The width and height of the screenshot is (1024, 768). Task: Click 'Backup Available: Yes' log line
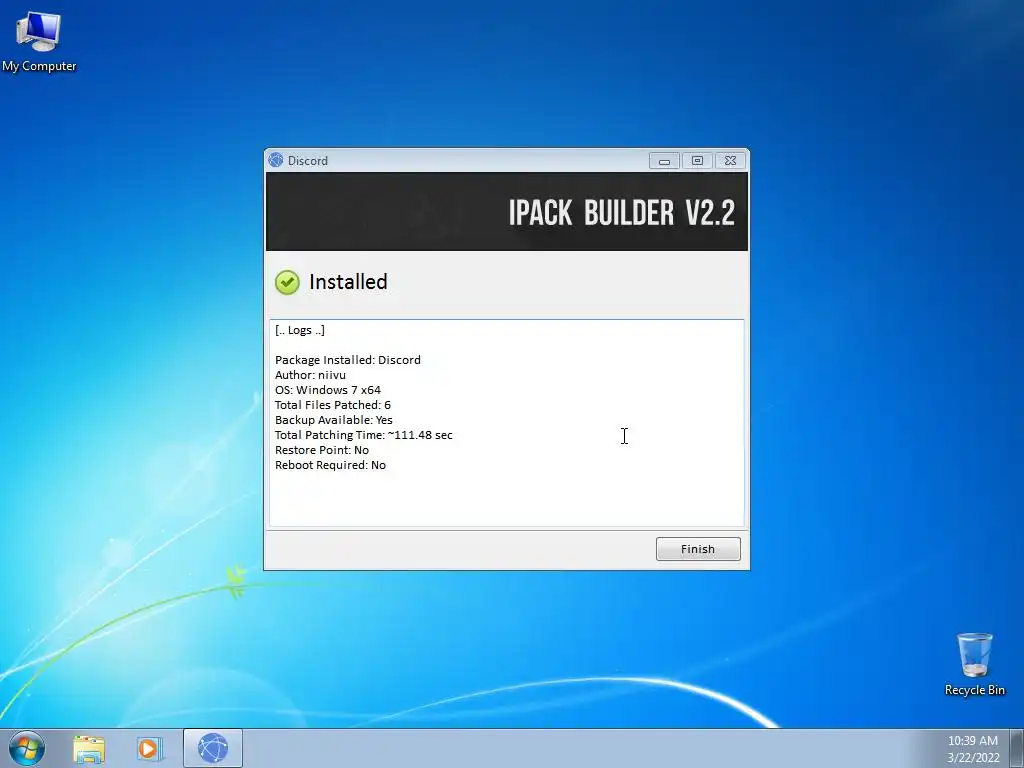click(334, 420)
